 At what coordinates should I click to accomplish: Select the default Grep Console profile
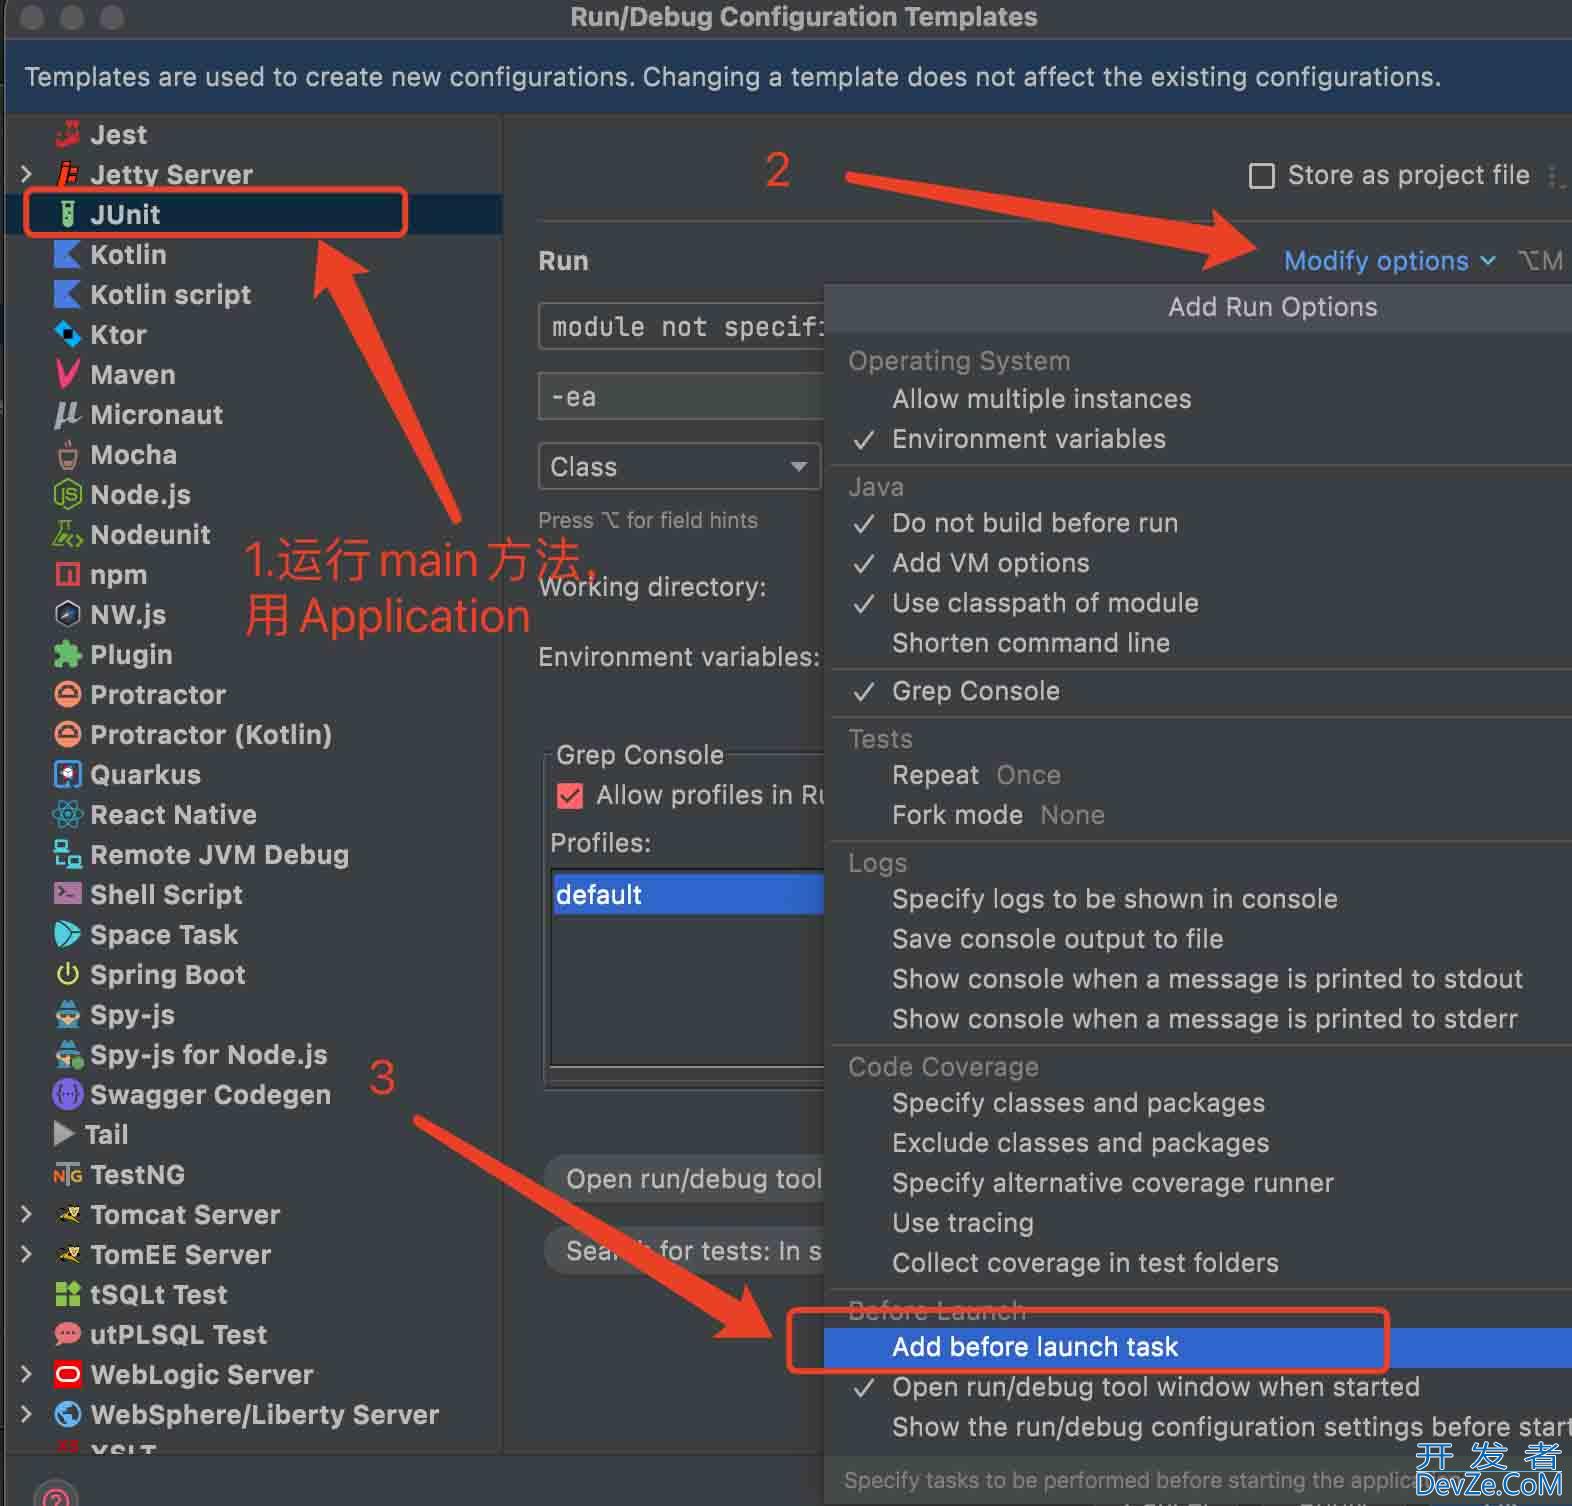[688, 894]
